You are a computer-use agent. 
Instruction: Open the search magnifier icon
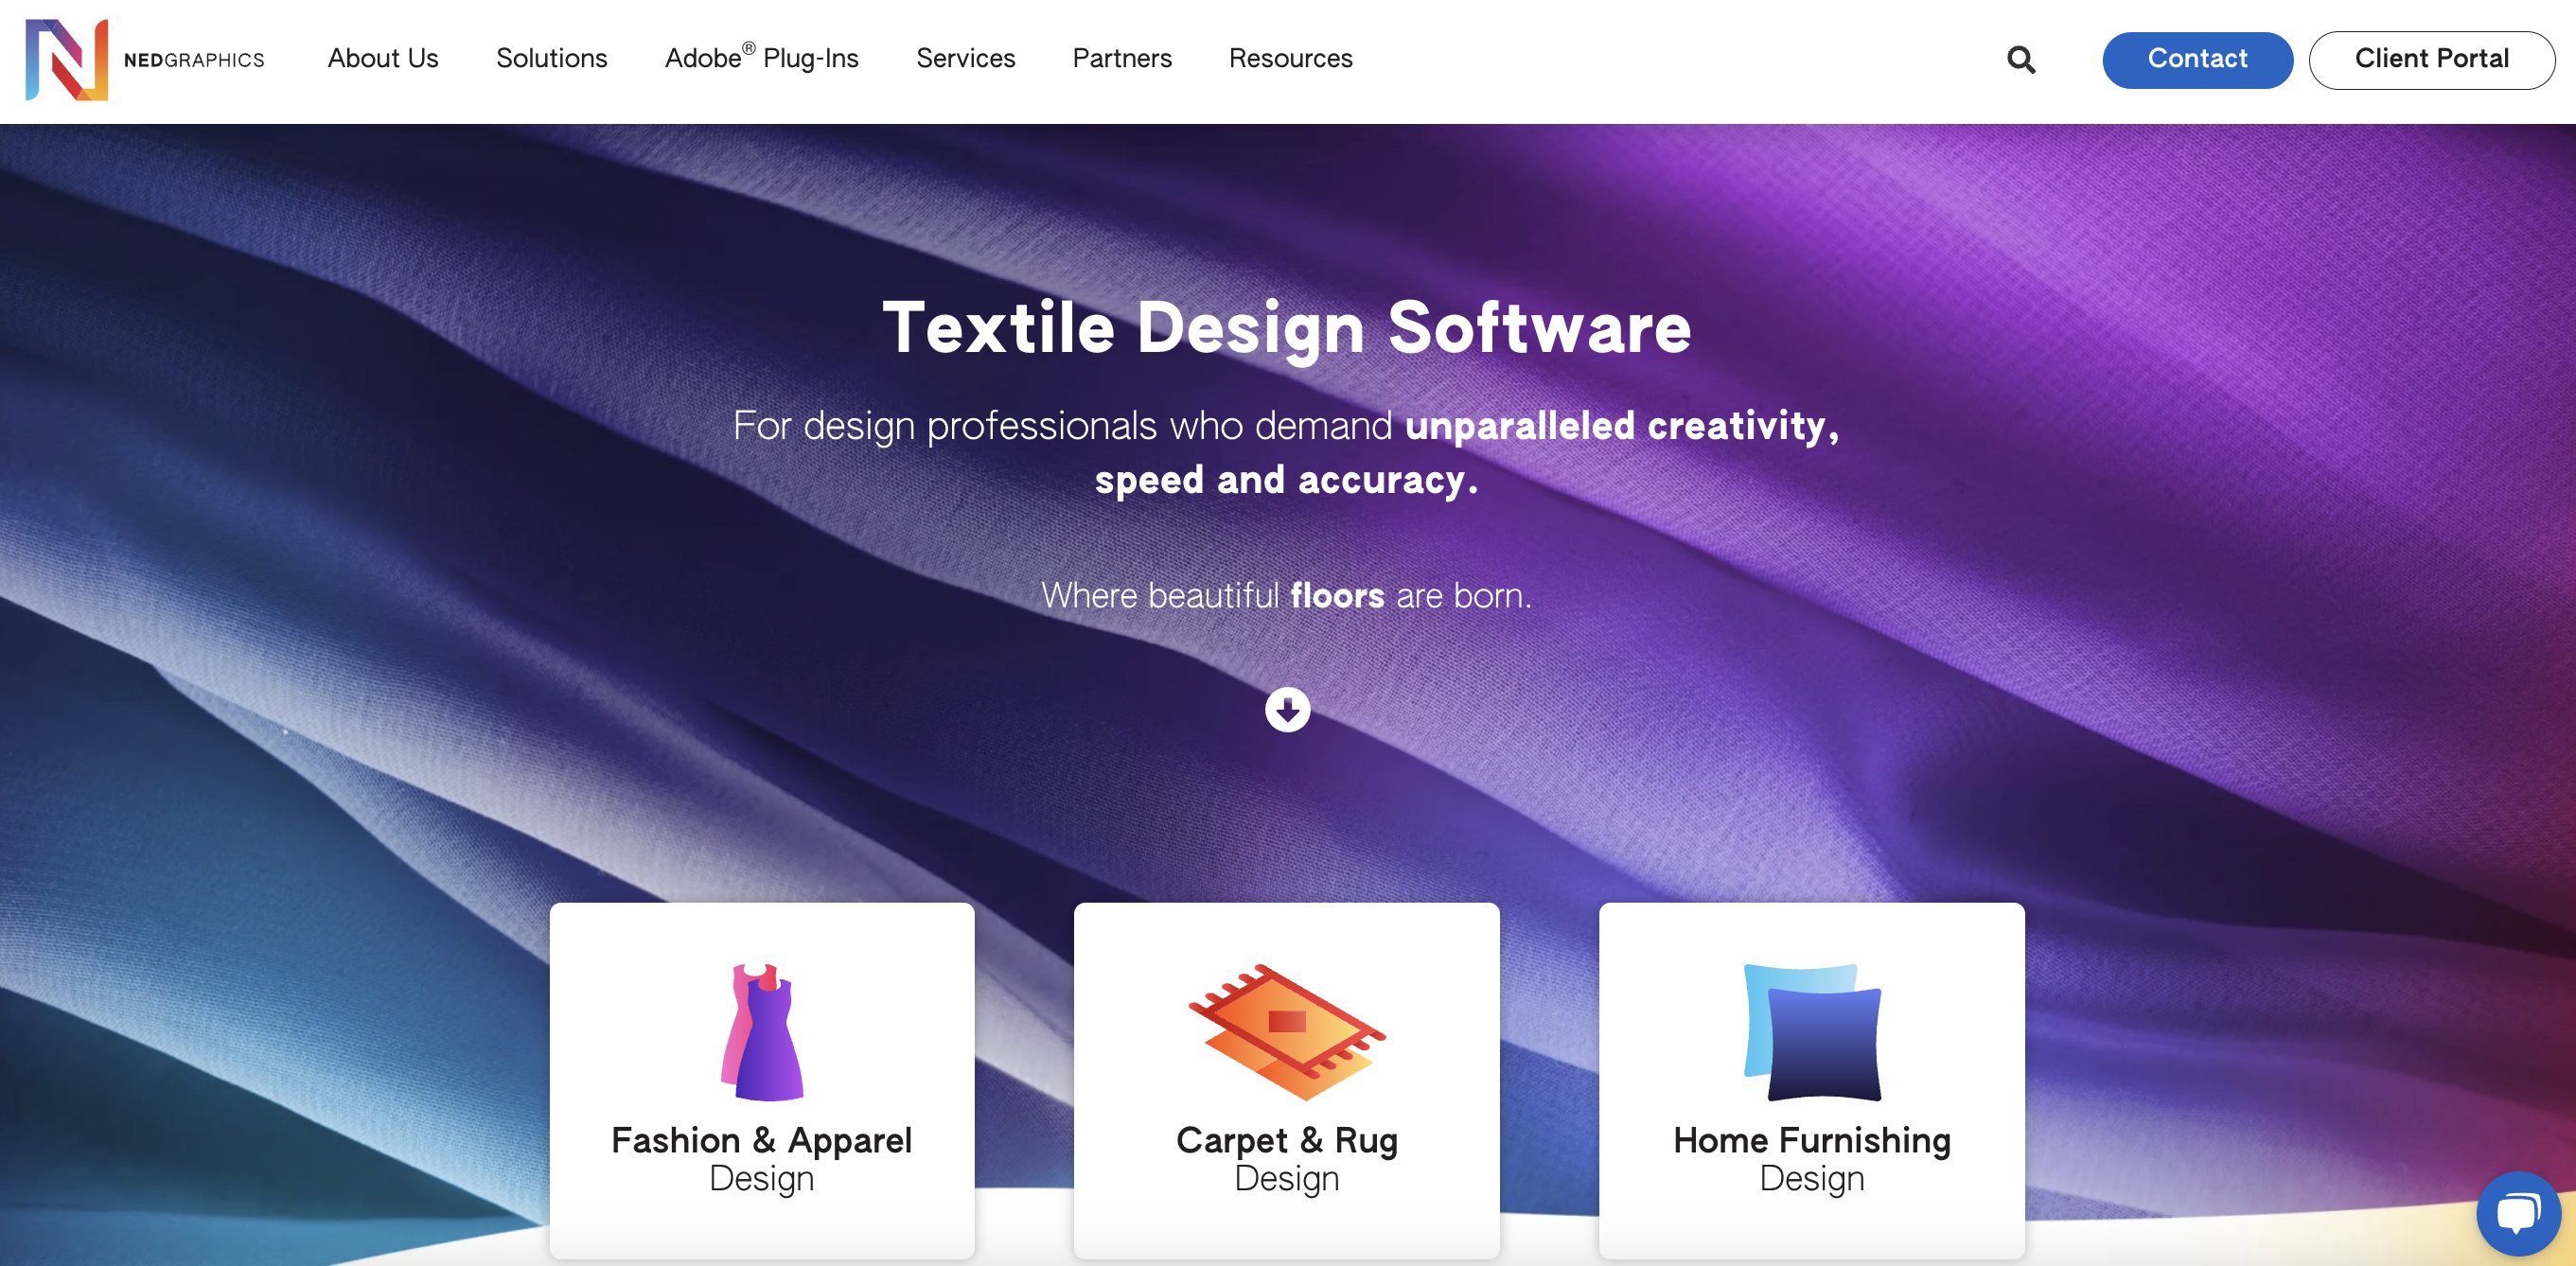(x=2021, y=60)
